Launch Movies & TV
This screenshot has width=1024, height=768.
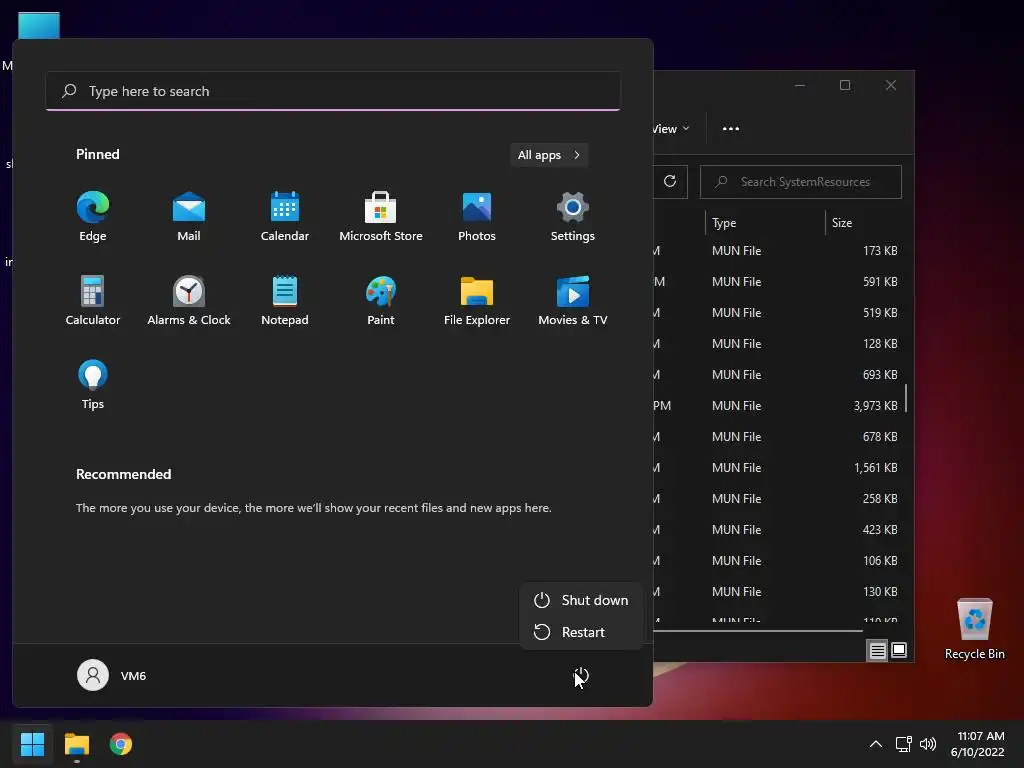tap(573, 301)
